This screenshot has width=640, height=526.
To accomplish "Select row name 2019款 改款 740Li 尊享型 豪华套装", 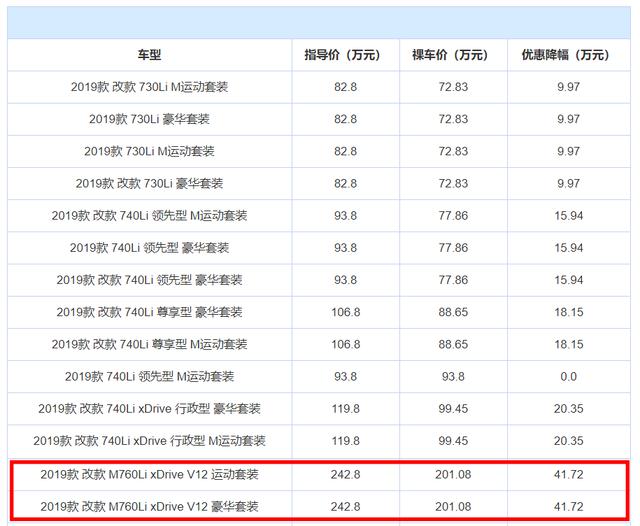I will click(149, 312).
